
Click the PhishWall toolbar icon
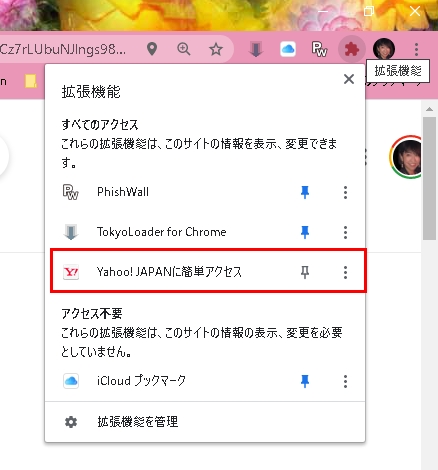[319, 49]
